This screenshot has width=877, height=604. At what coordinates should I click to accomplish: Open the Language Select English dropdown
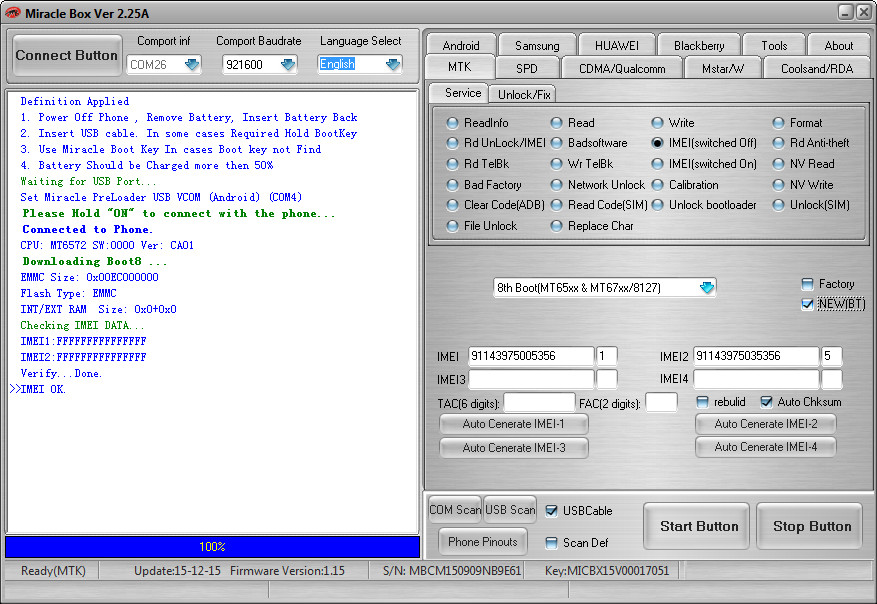(393, 64)
